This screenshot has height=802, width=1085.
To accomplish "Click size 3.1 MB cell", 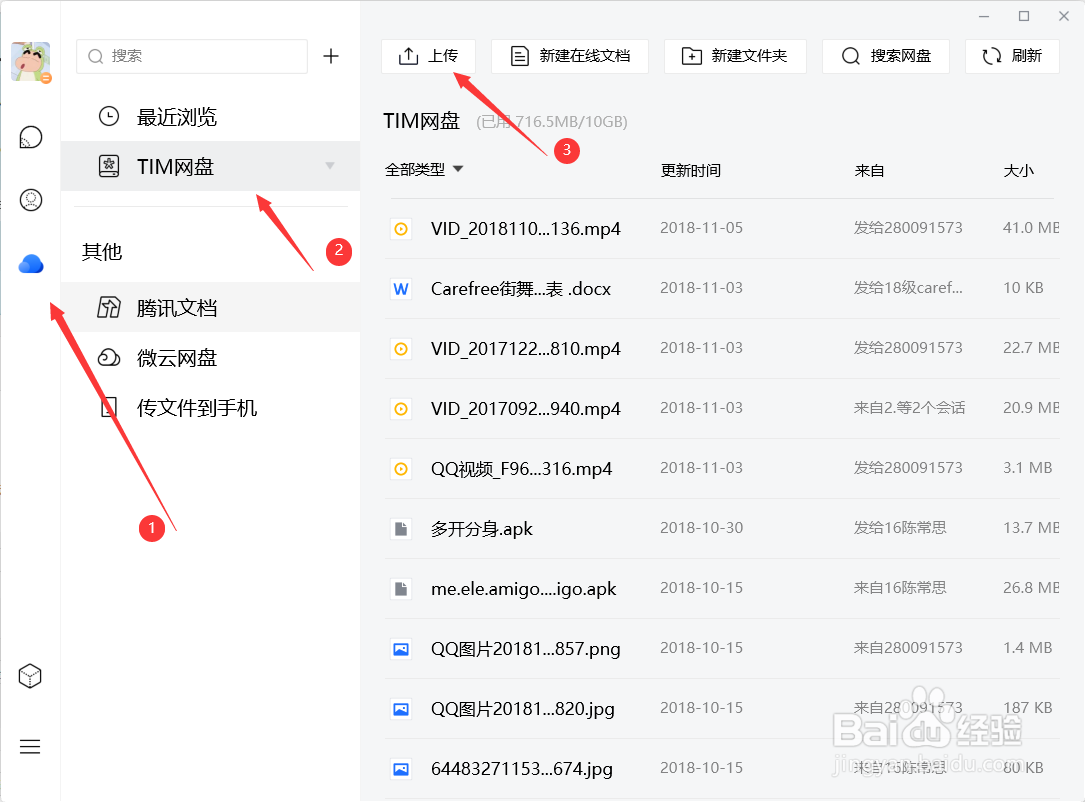I will point(1028,468).
